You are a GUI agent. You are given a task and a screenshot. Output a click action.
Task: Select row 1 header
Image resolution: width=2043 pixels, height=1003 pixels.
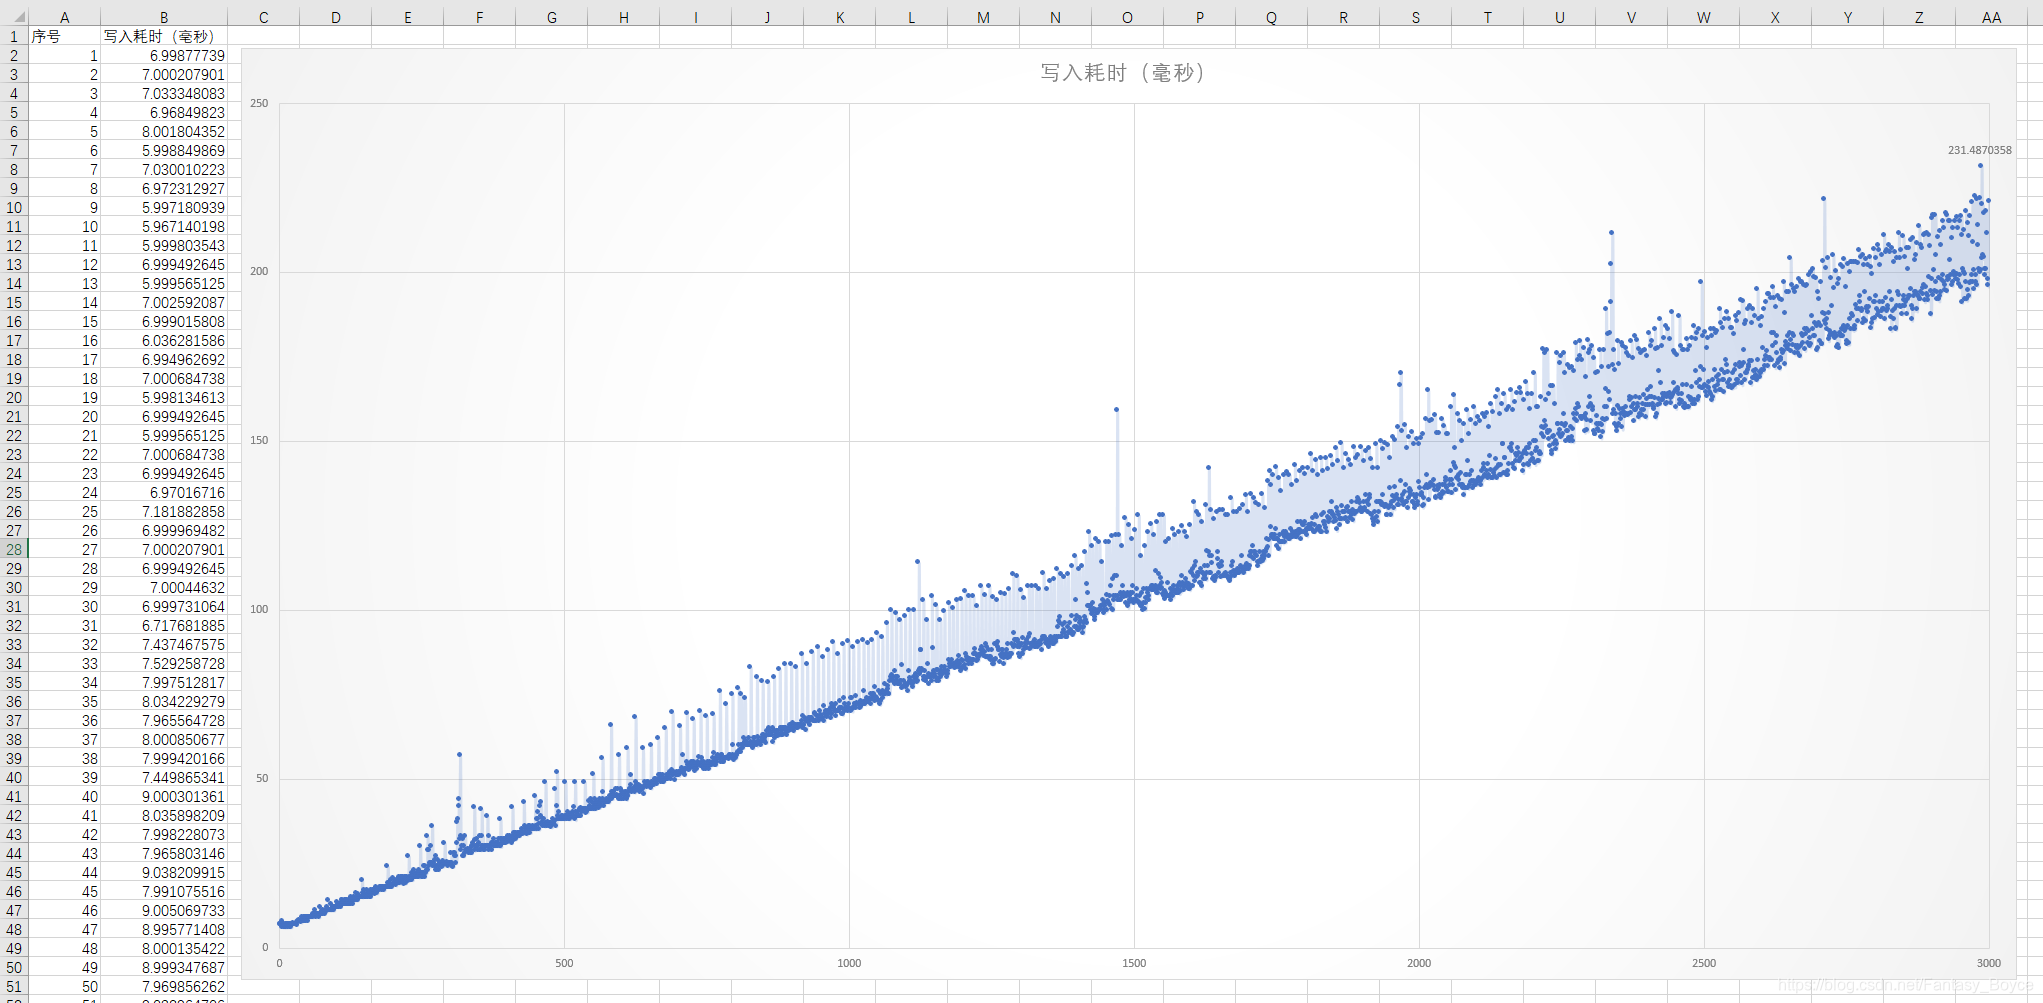pyautogui.click(x=14, y=36)
